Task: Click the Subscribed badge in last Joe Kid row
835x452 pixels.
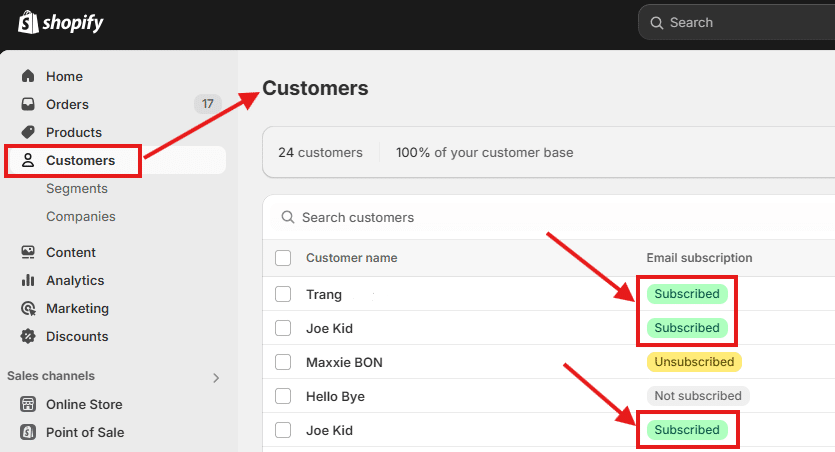Action: click(687, 430)
